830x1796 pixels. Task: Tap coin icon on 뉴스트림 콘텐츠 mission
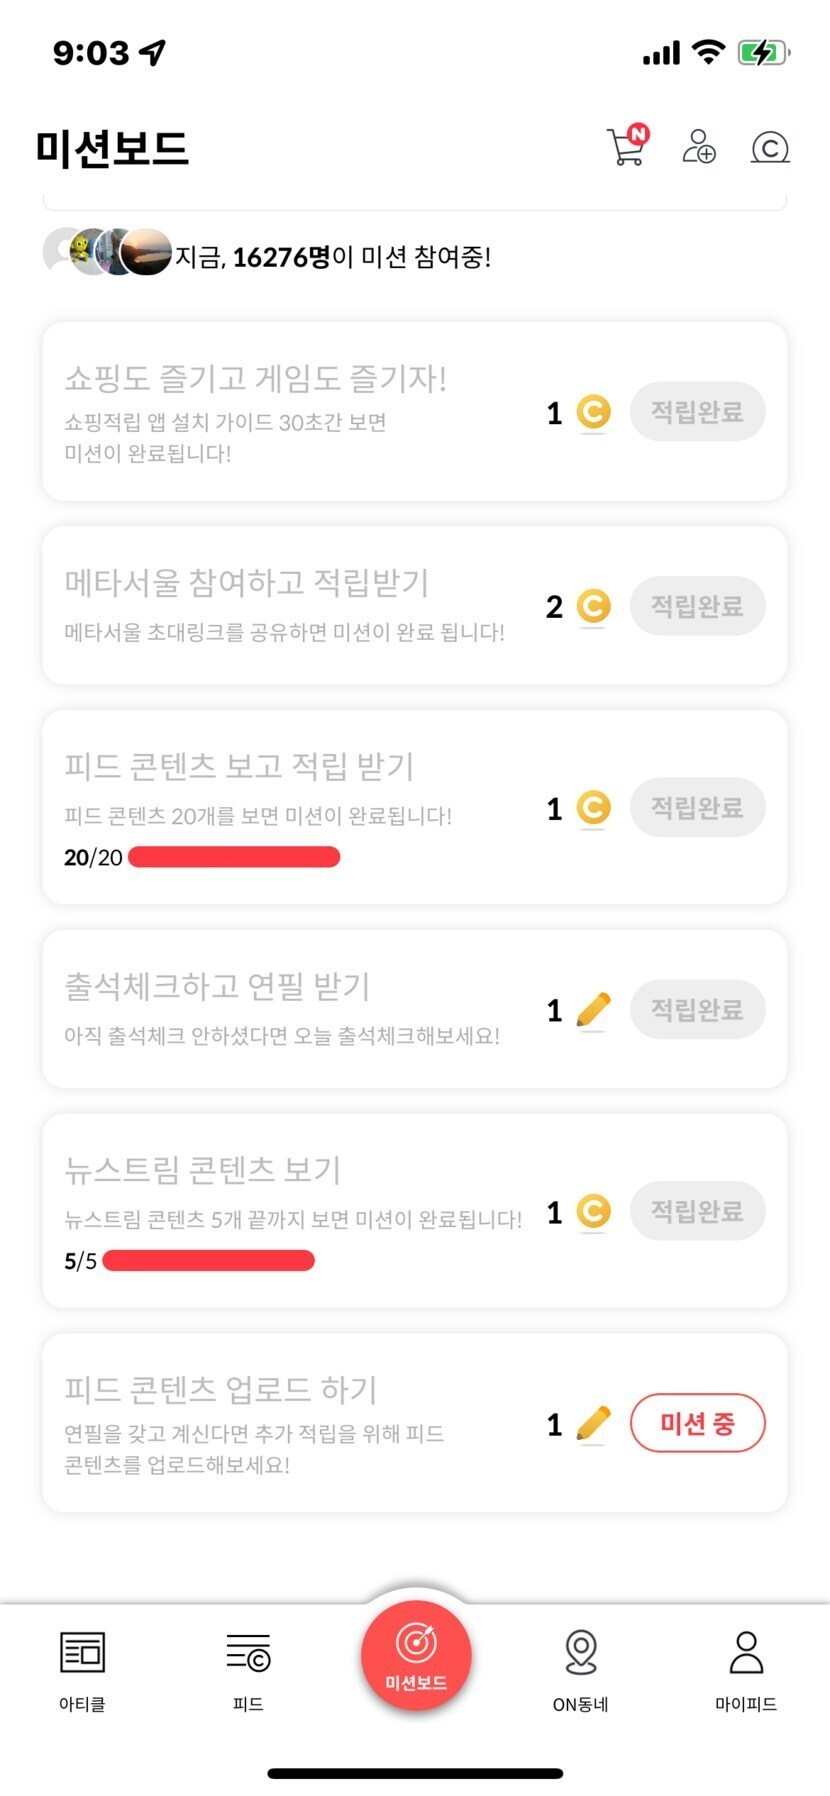(594, 1212)
